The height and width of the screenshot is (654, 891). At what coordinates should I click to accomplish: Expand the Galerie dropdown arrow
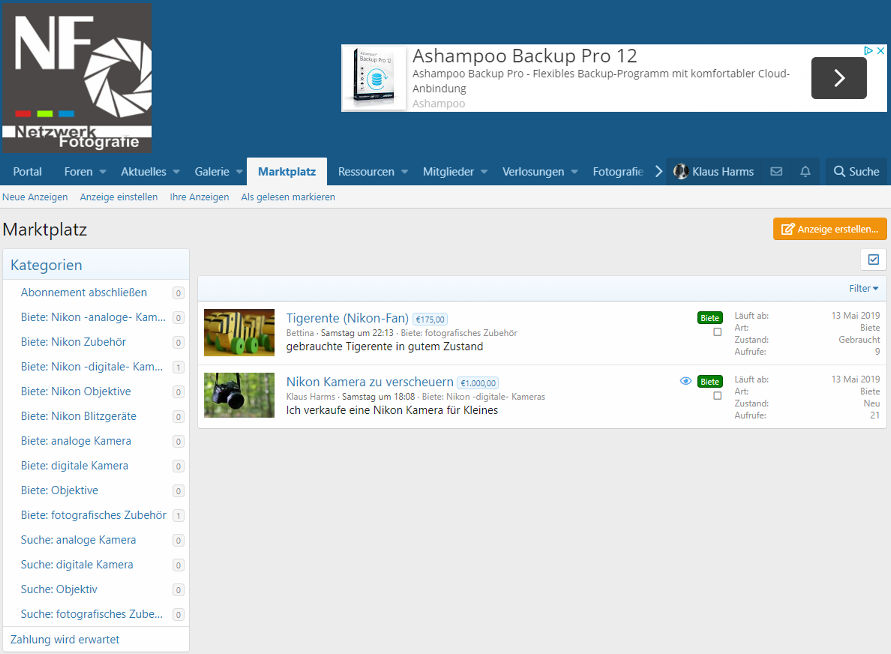coord(239,172)
